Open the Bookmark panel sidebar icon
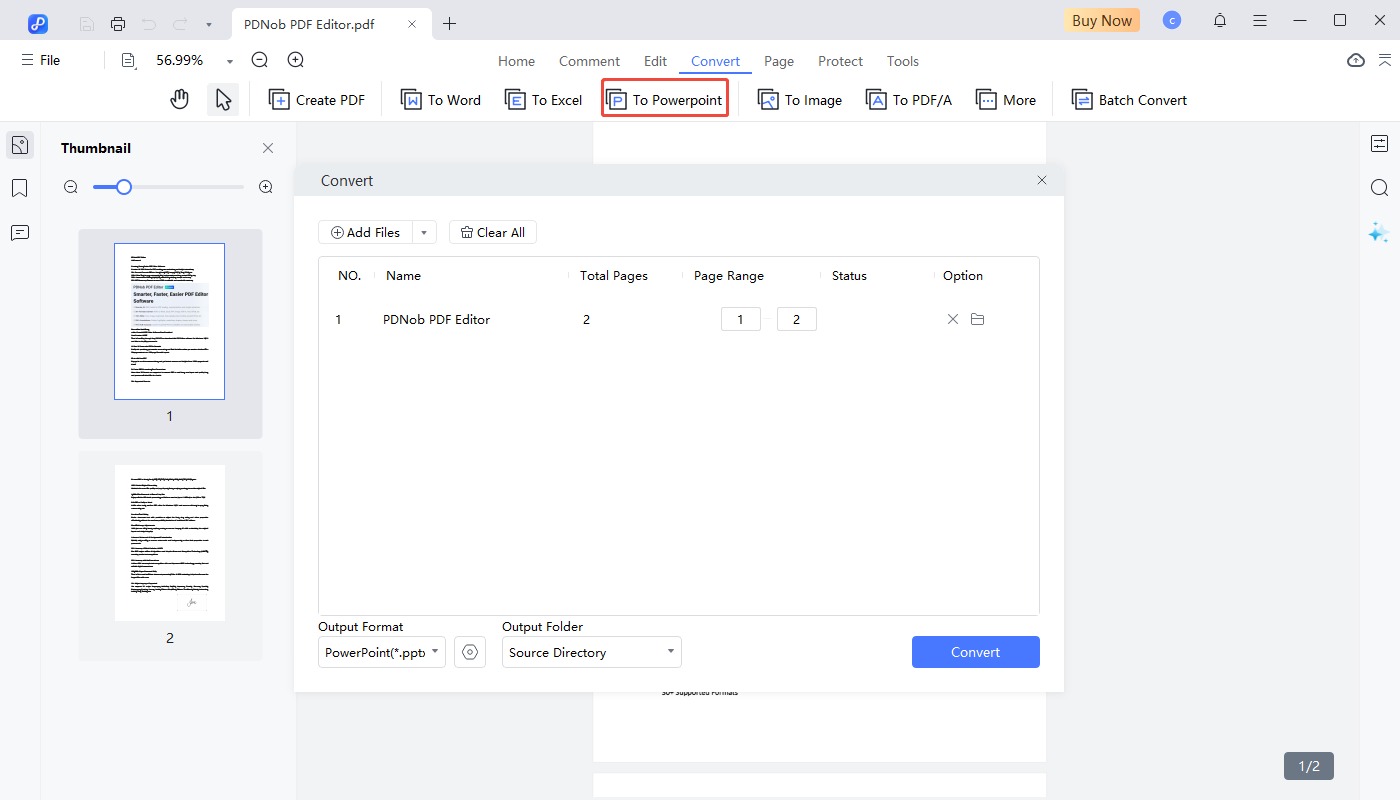Screen dimensions: 1400x800 [19, 188]
